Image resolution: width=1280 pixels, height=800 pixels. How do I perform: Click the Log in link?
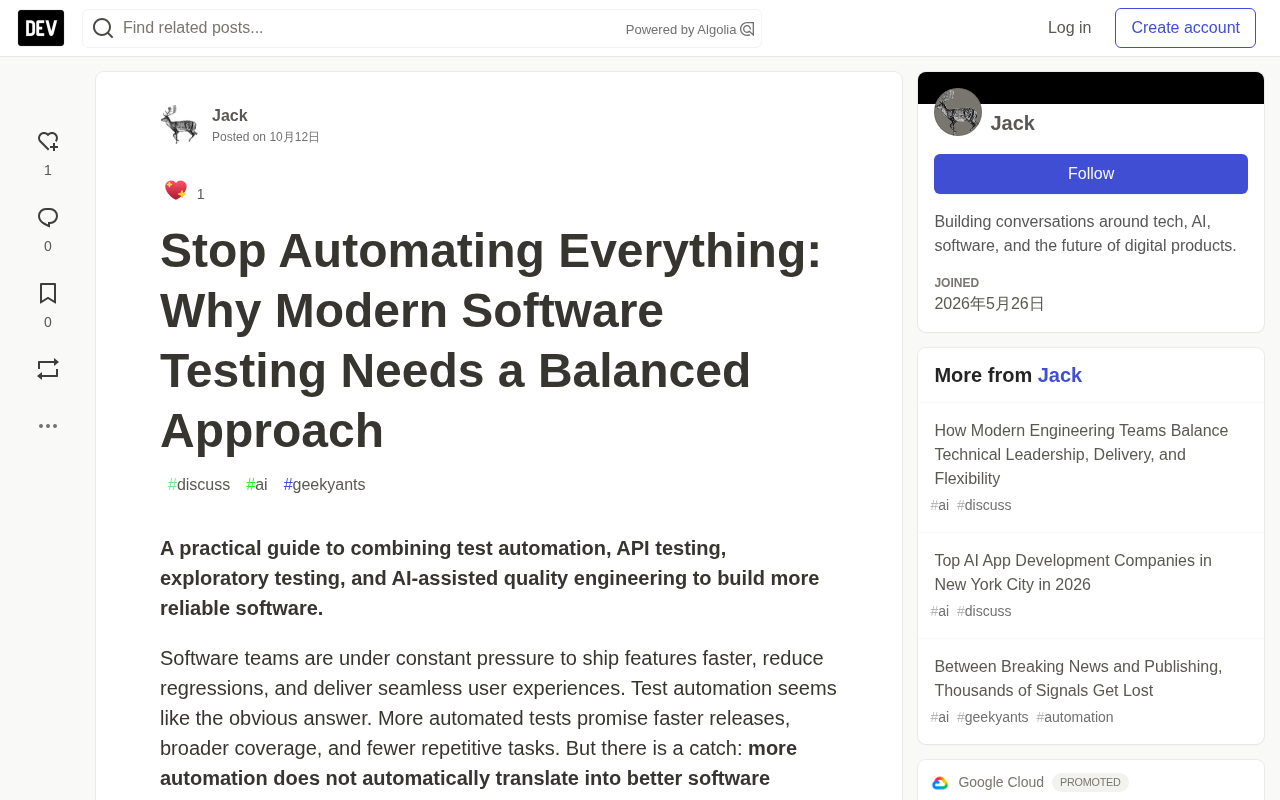point(1069,28)
